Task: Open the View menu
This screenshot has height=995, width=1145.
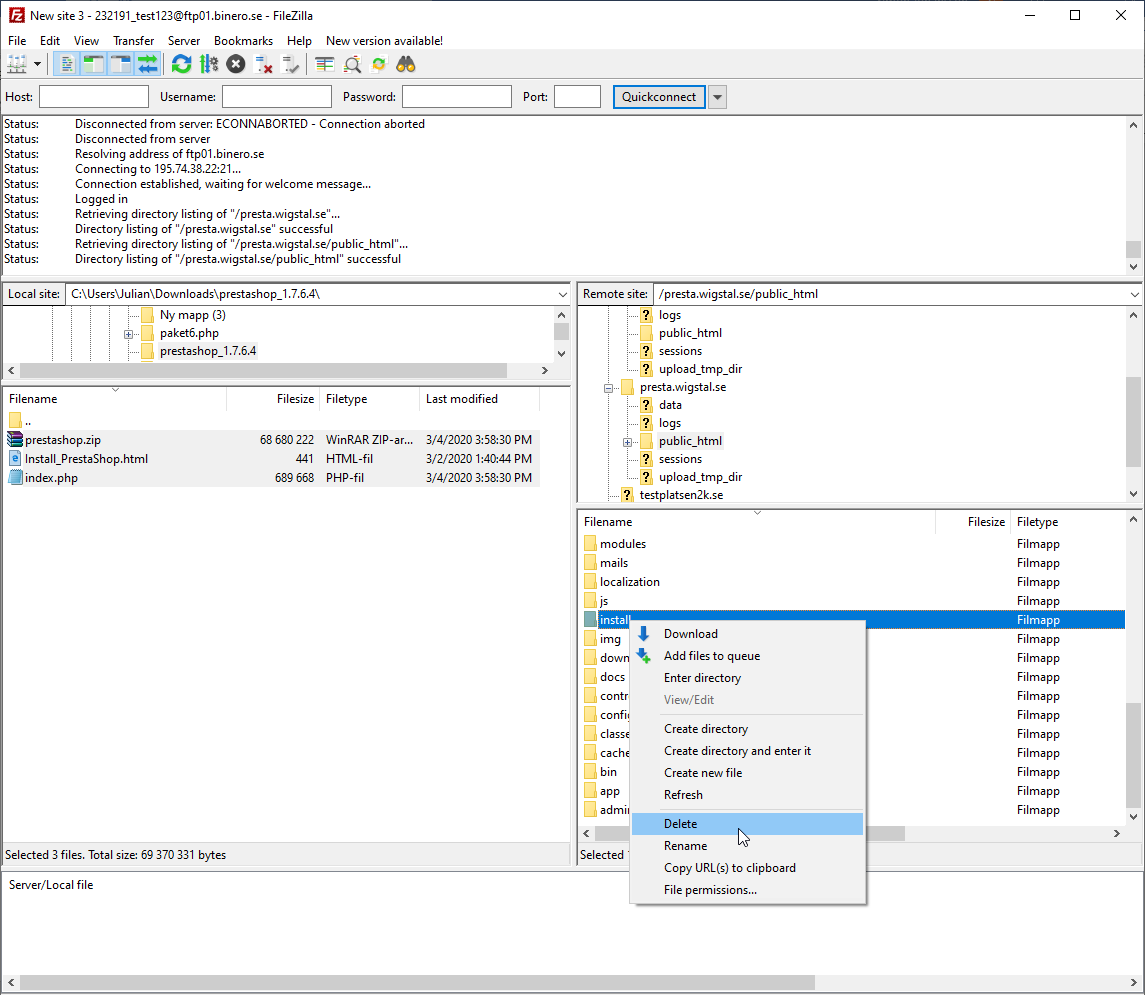Action: pos(86,41)
